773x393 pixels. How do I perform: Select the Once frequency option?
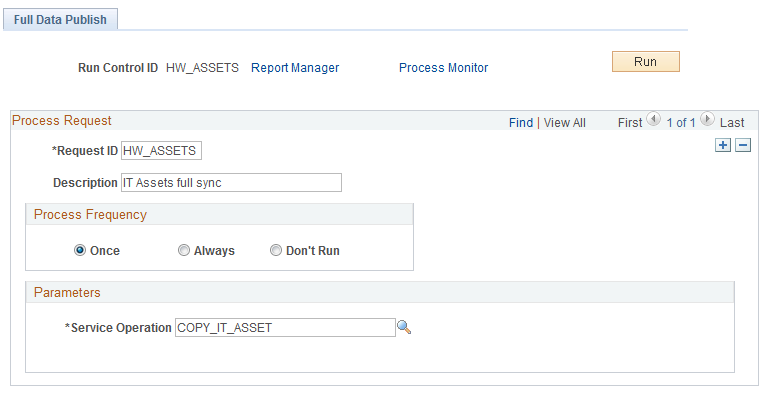coord(79,250)
